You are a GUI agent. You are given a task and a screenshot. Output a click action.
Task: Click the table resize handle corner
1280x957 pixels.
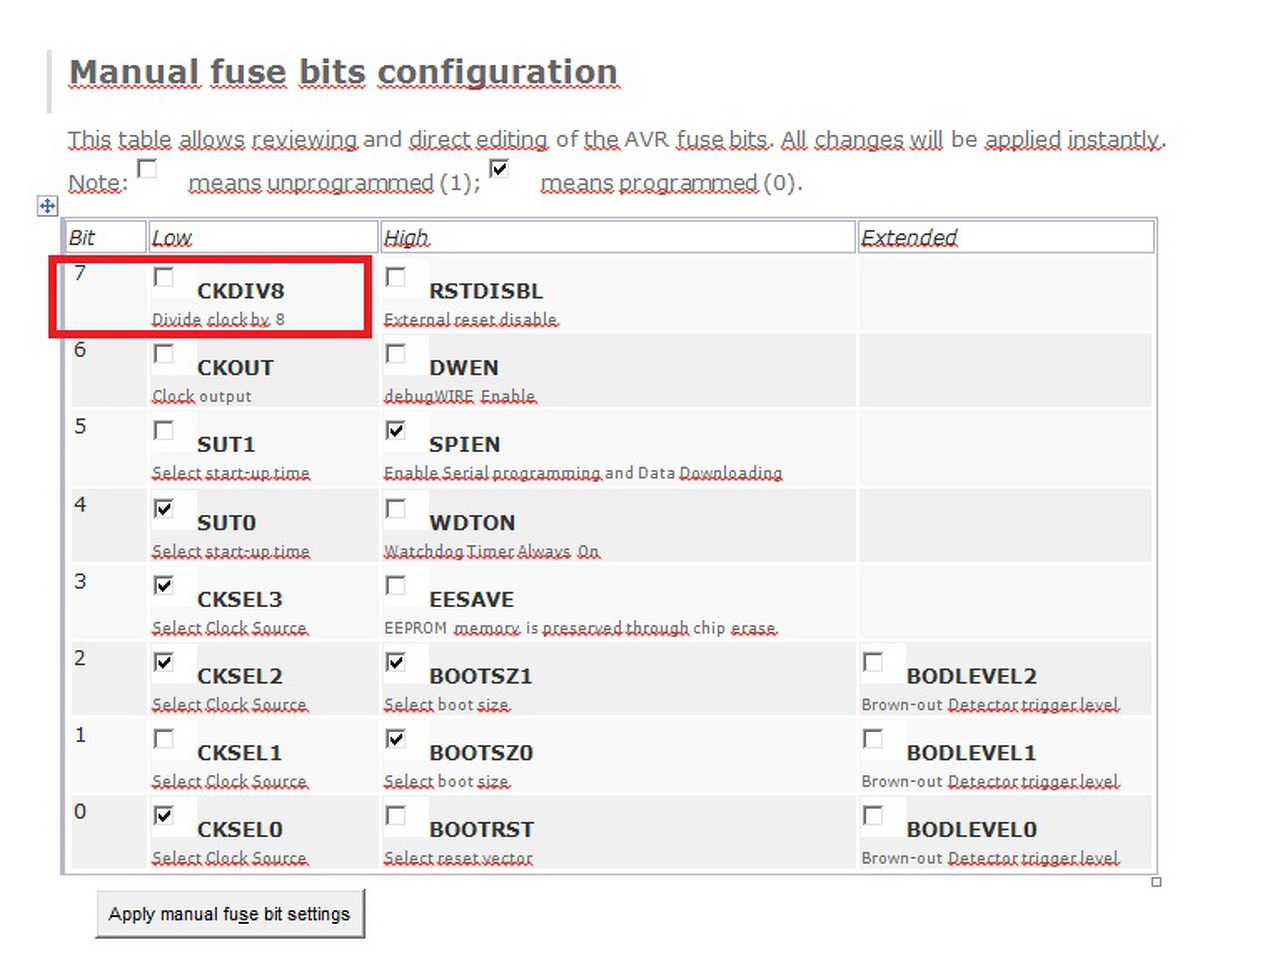(x=1156, y=882)
